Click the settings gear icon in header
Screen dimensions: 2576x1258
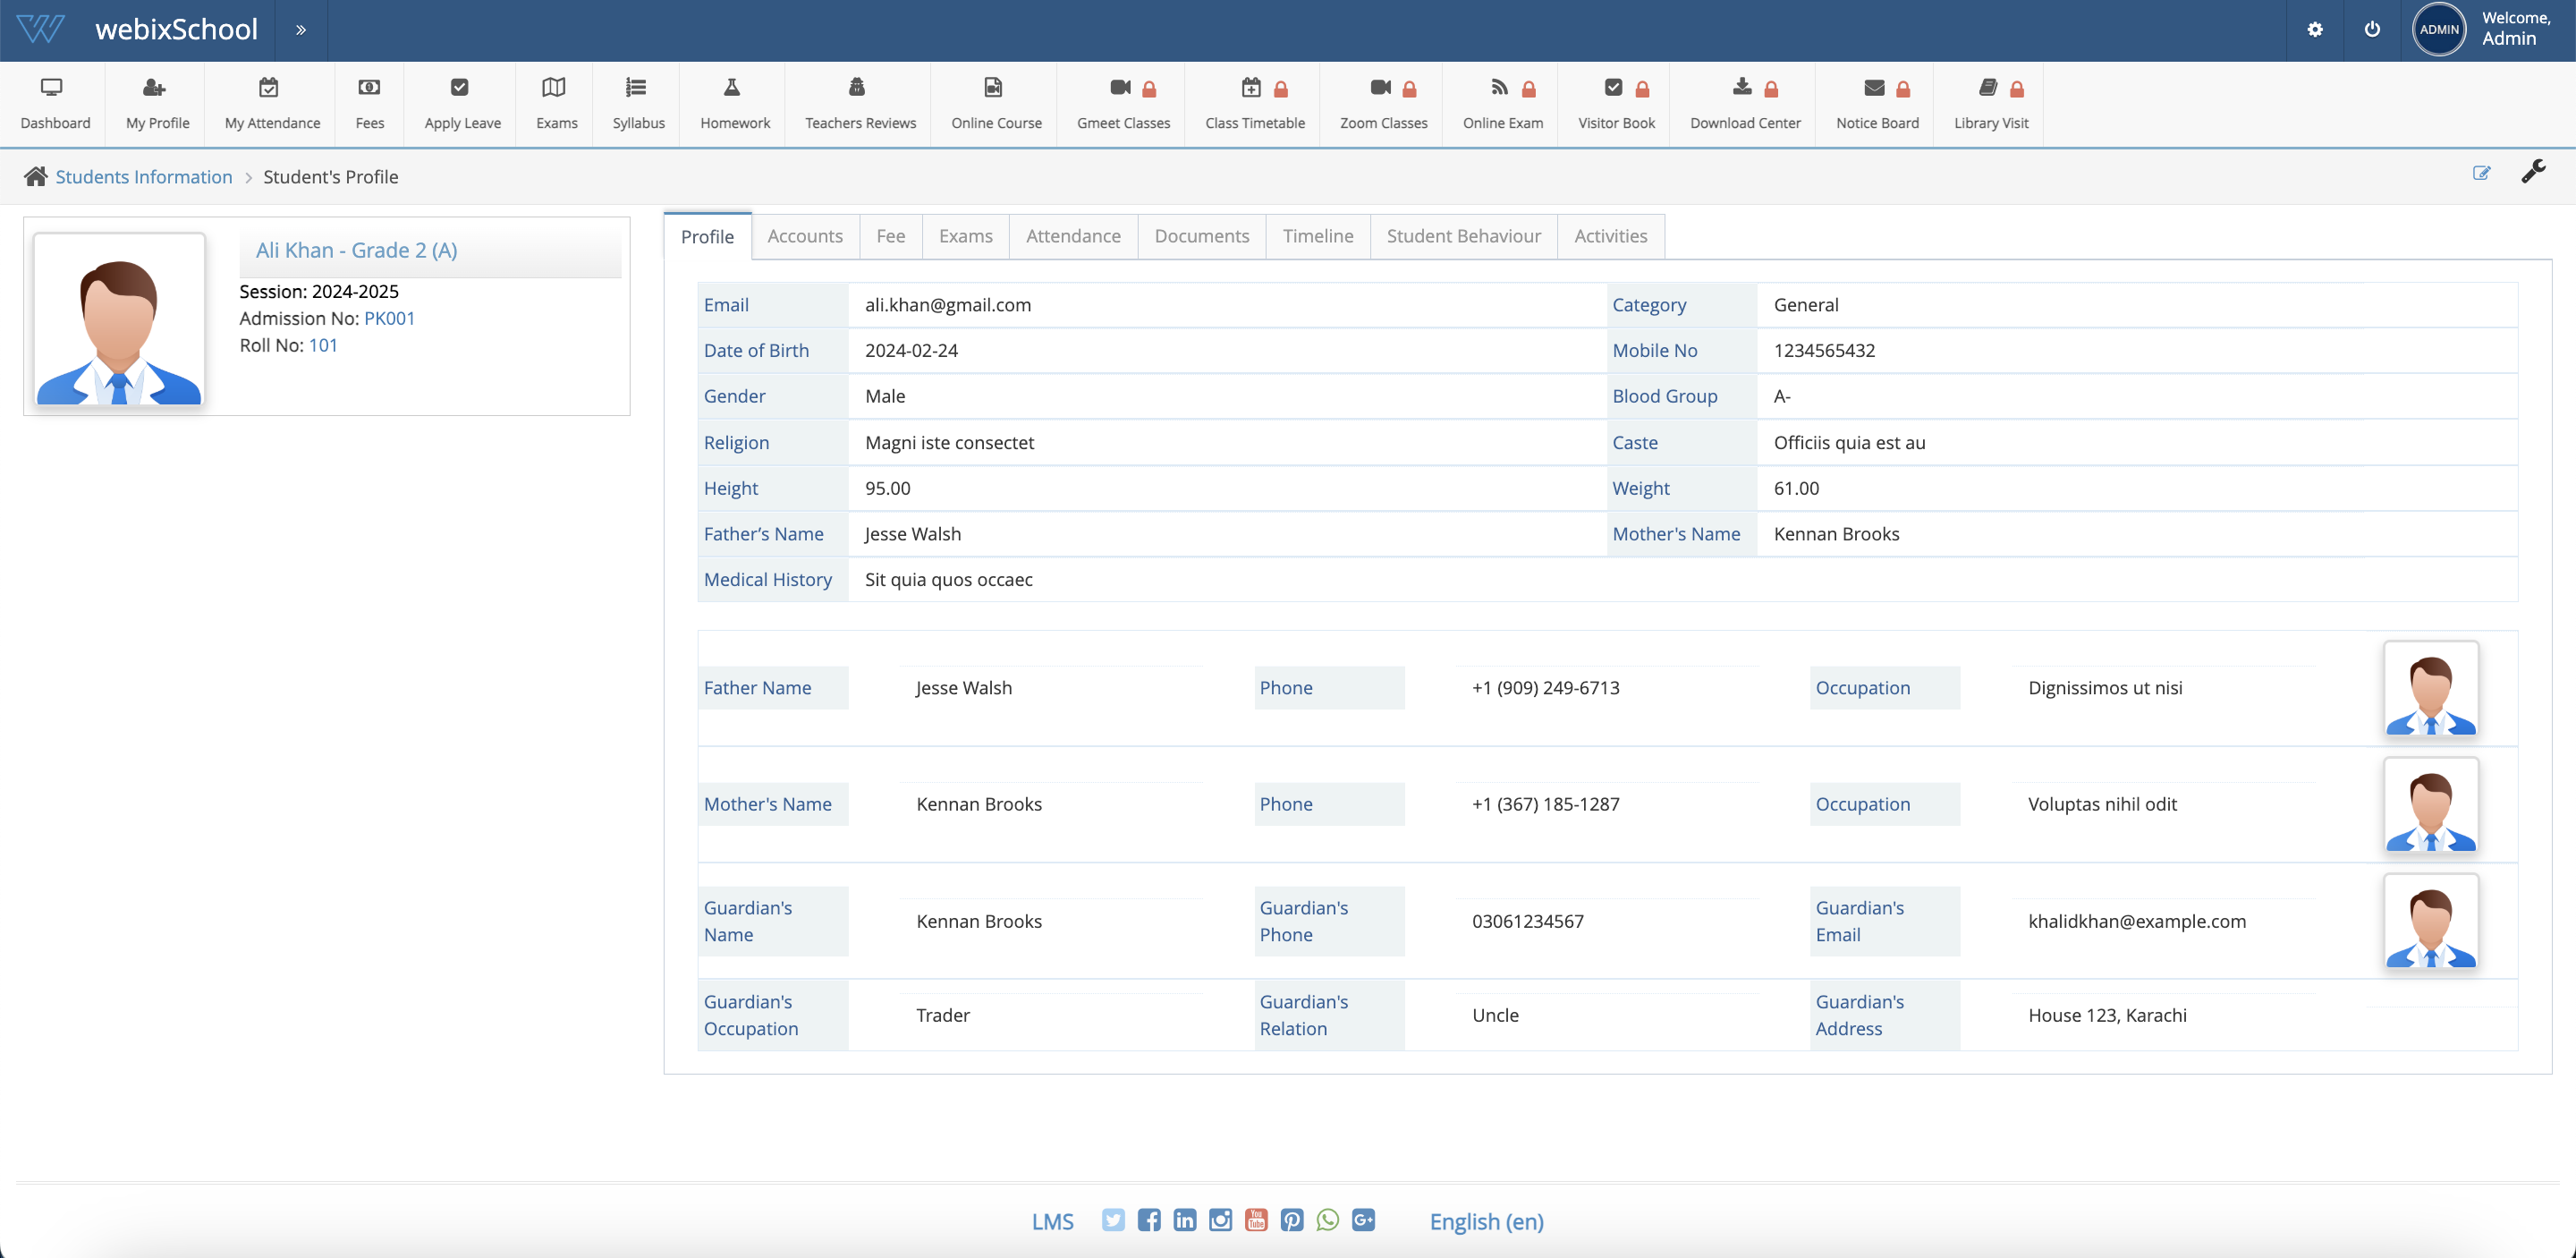(2315, 30)
